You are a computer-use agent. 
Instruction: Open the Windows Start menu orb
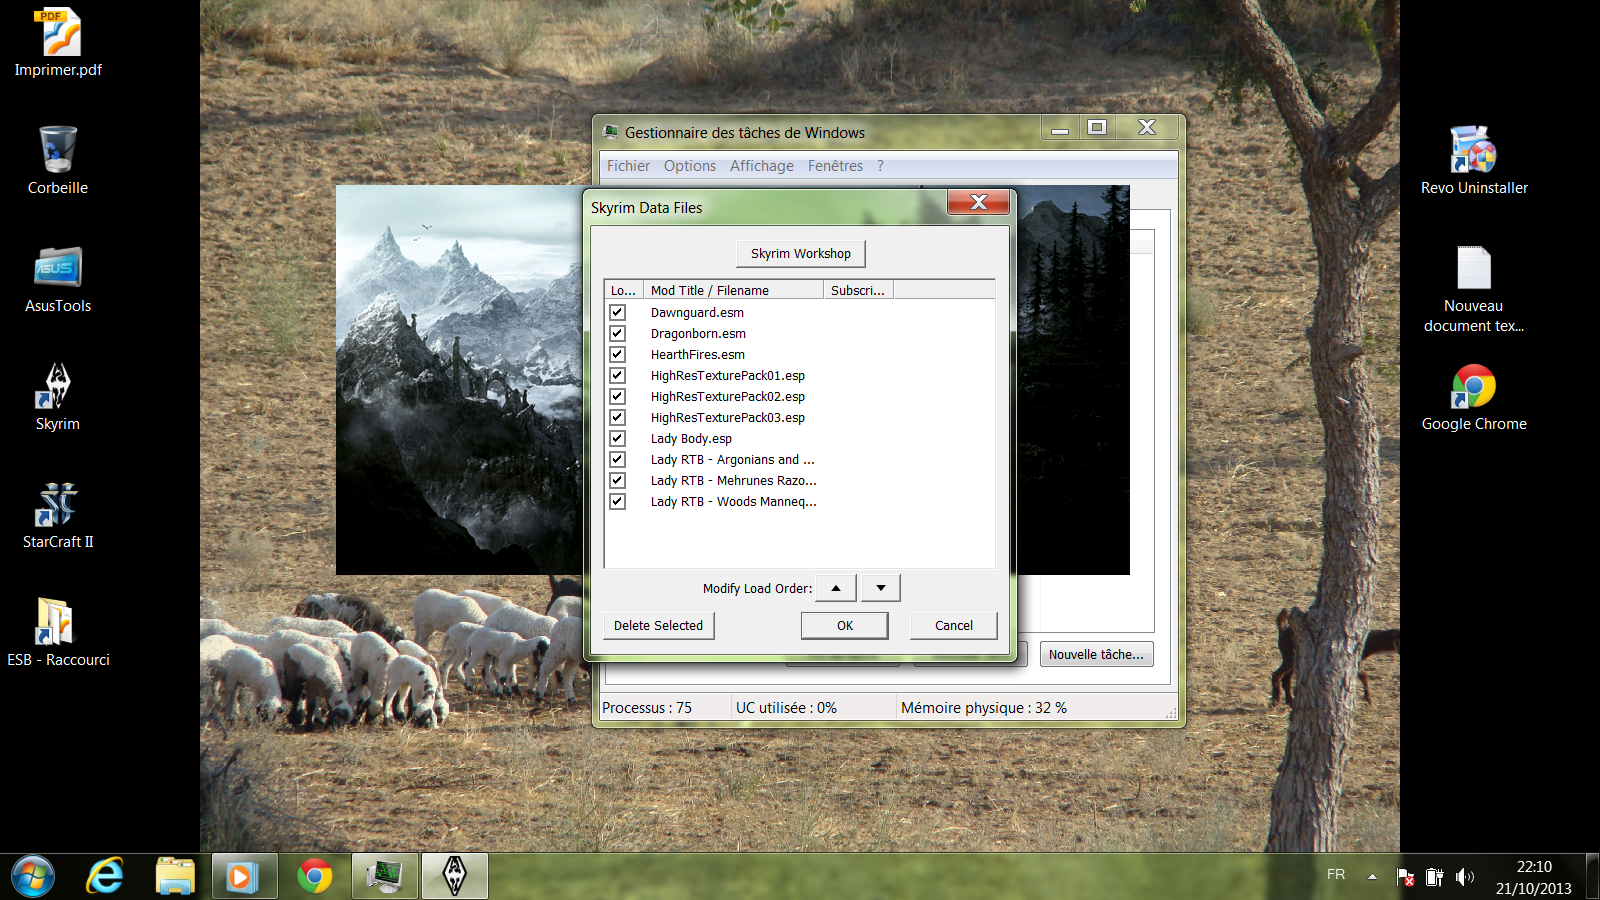33,877
